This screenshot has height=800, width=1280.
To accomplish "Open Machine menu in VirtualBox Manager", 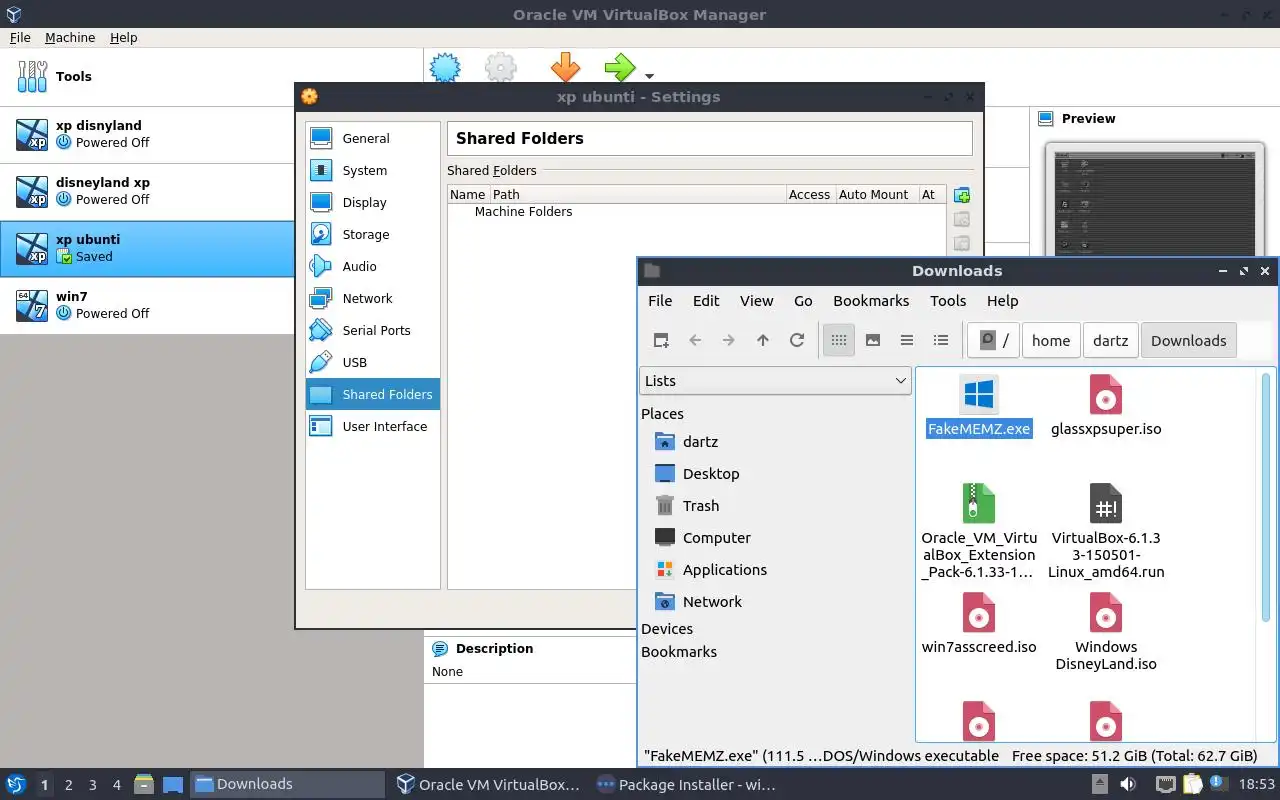I will click(70, 37).
